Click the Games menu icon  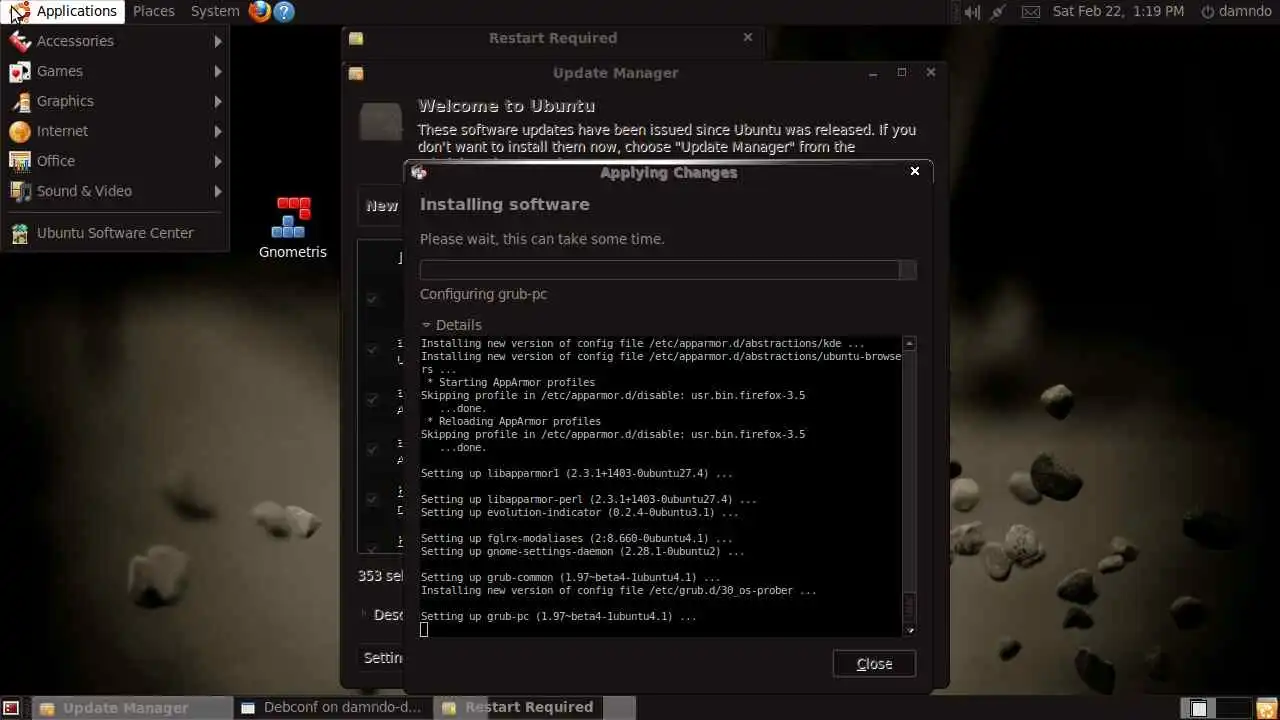click(20, 71)
